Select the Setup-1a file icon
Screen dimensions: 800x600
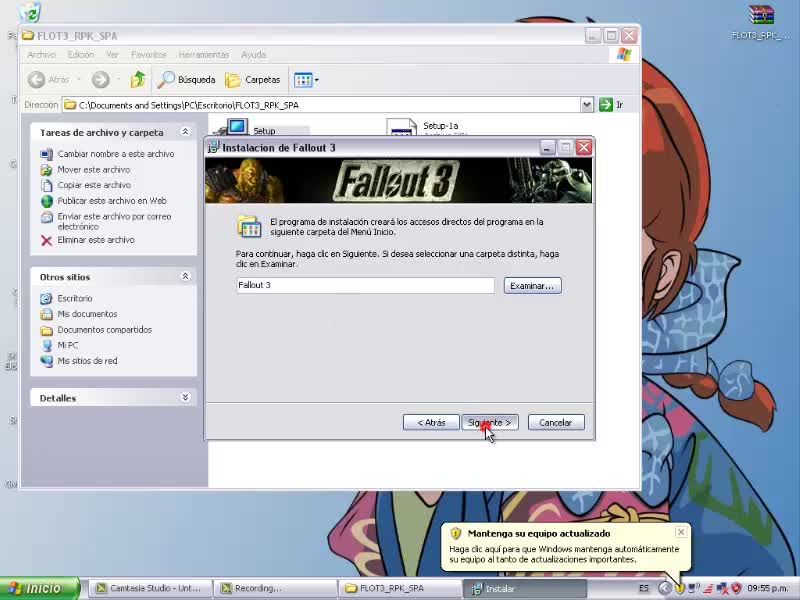coord(402,128)
